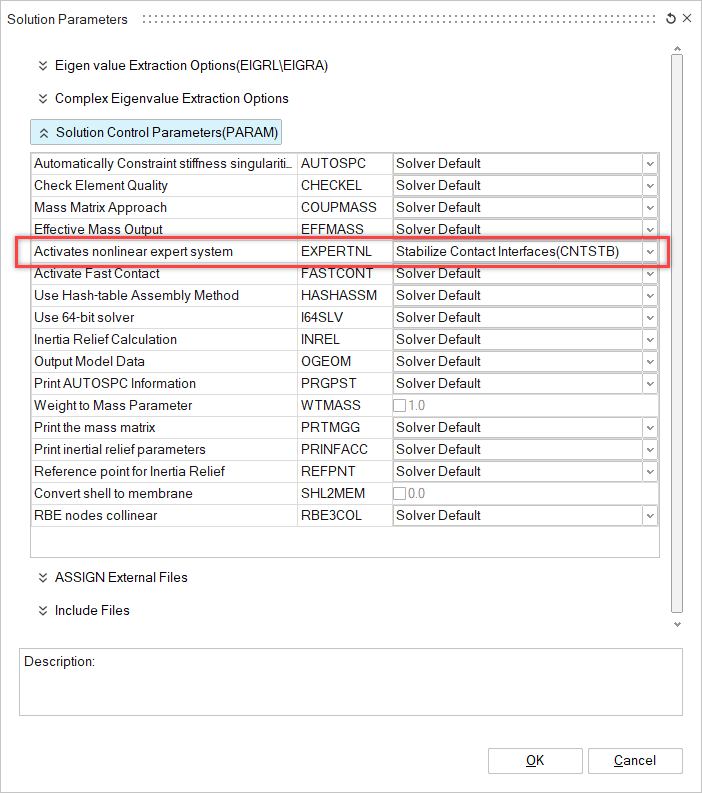
Task: Click OK to confirm parameters
Action: coord(535,761)
